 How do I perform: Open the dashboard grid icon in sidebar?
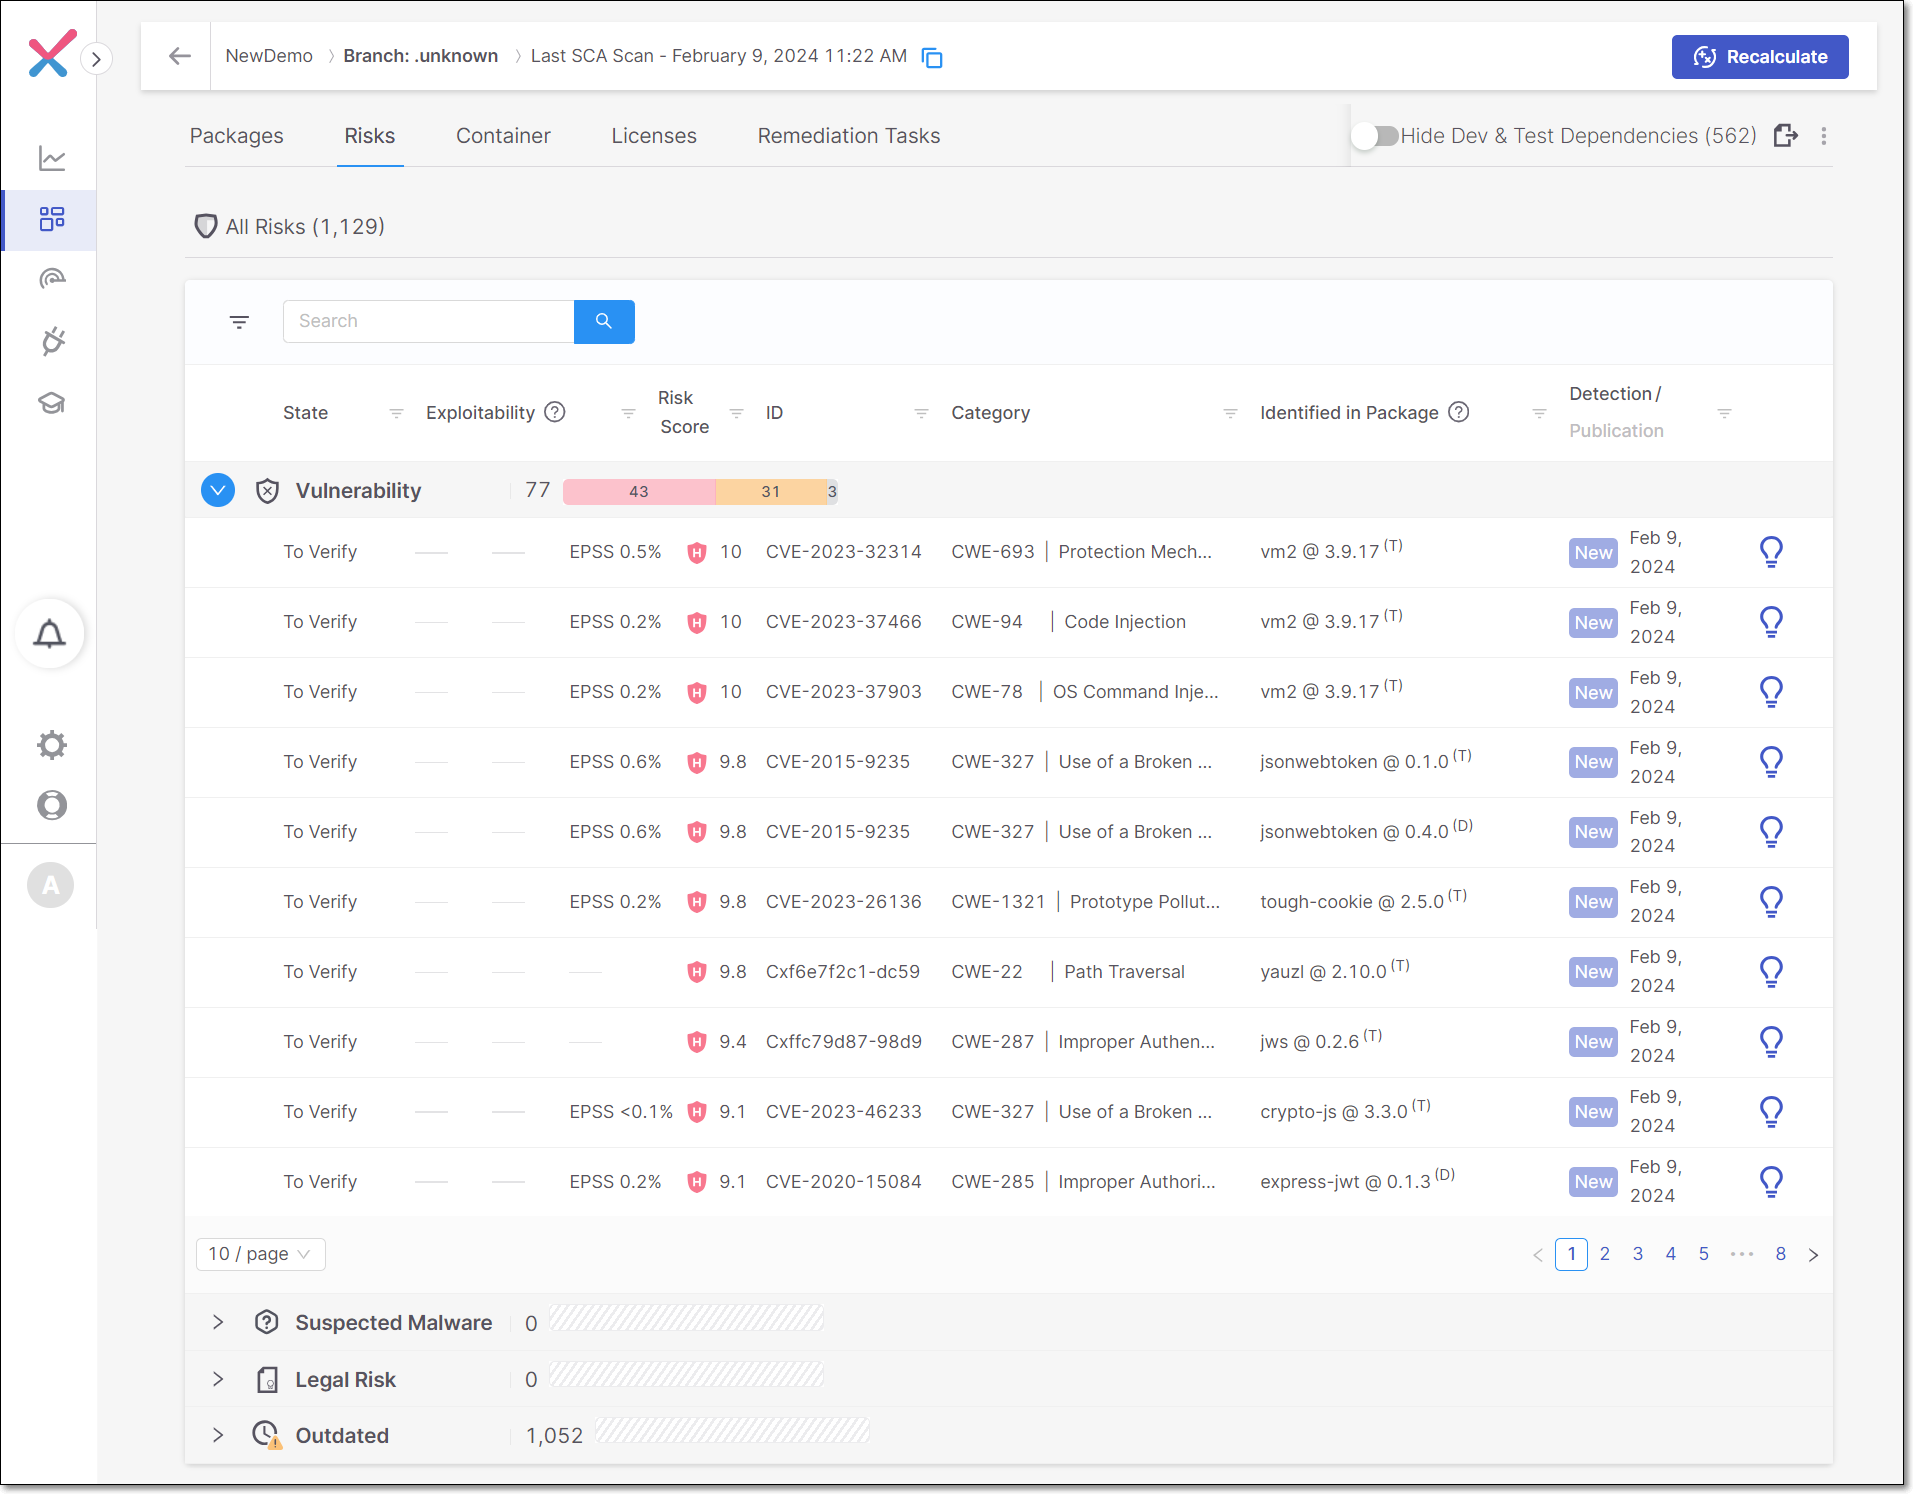[52, 219]
